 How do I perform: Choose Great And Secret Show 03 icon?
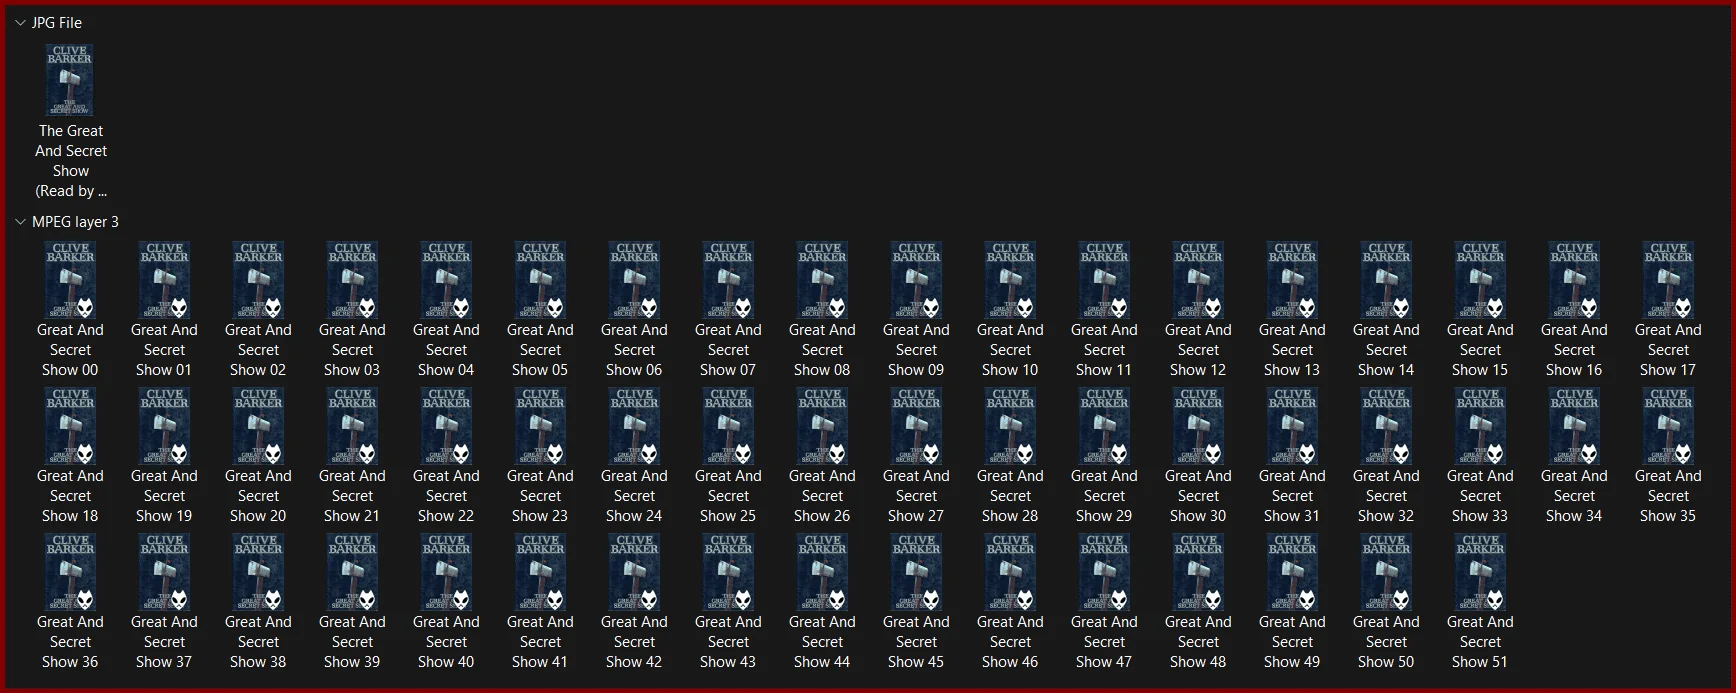pyautogui.click(x=352, y=280)
